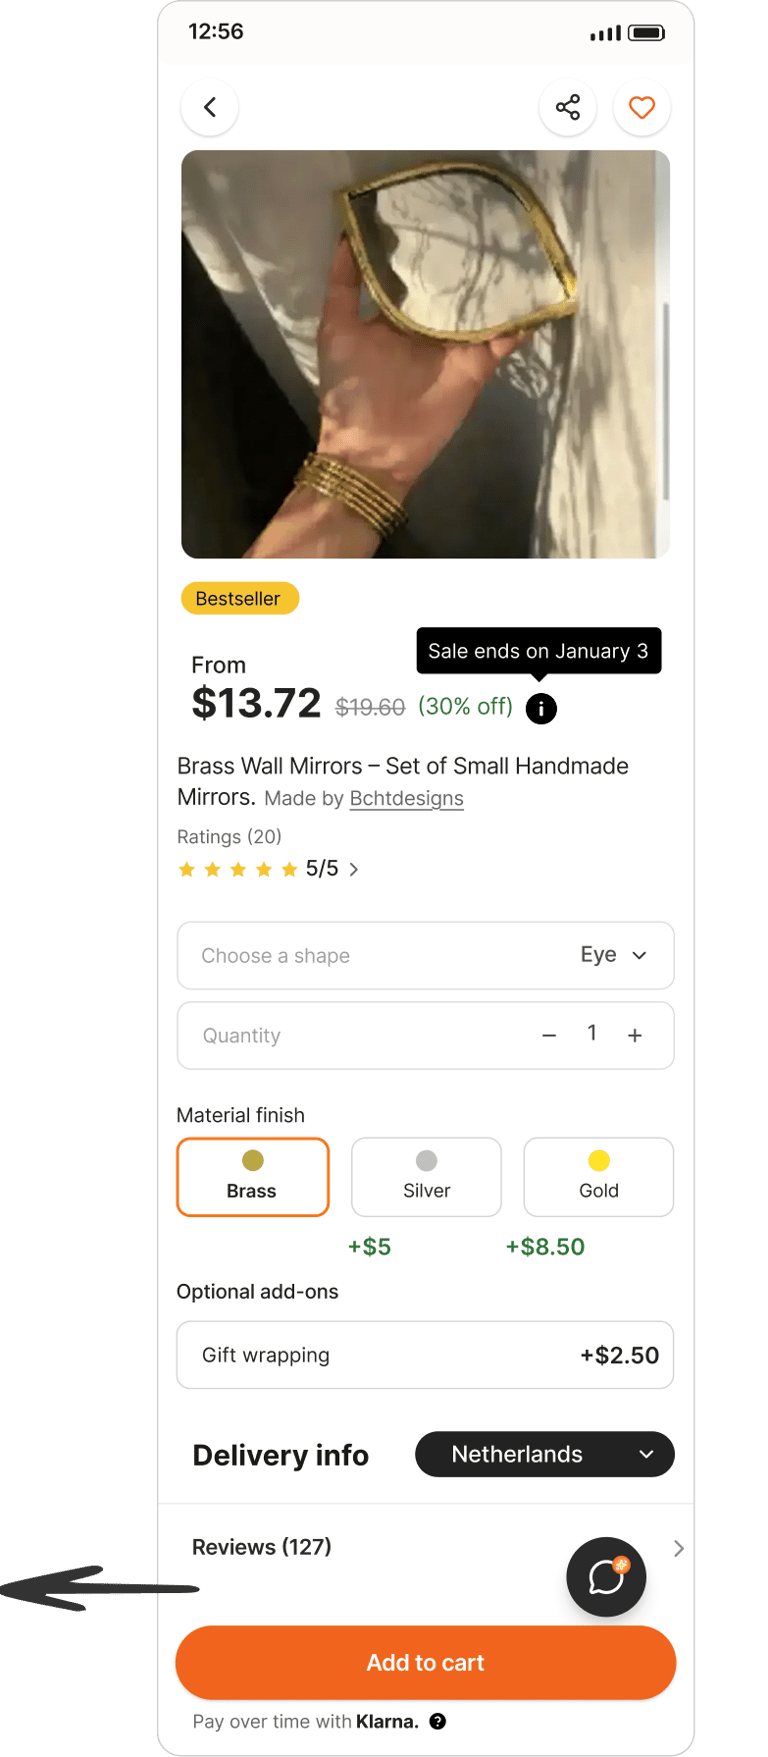Viewport: 768px width, 1757px height.
Task: Expand the Netherlands country dropdown
Action: [544, 1454]
